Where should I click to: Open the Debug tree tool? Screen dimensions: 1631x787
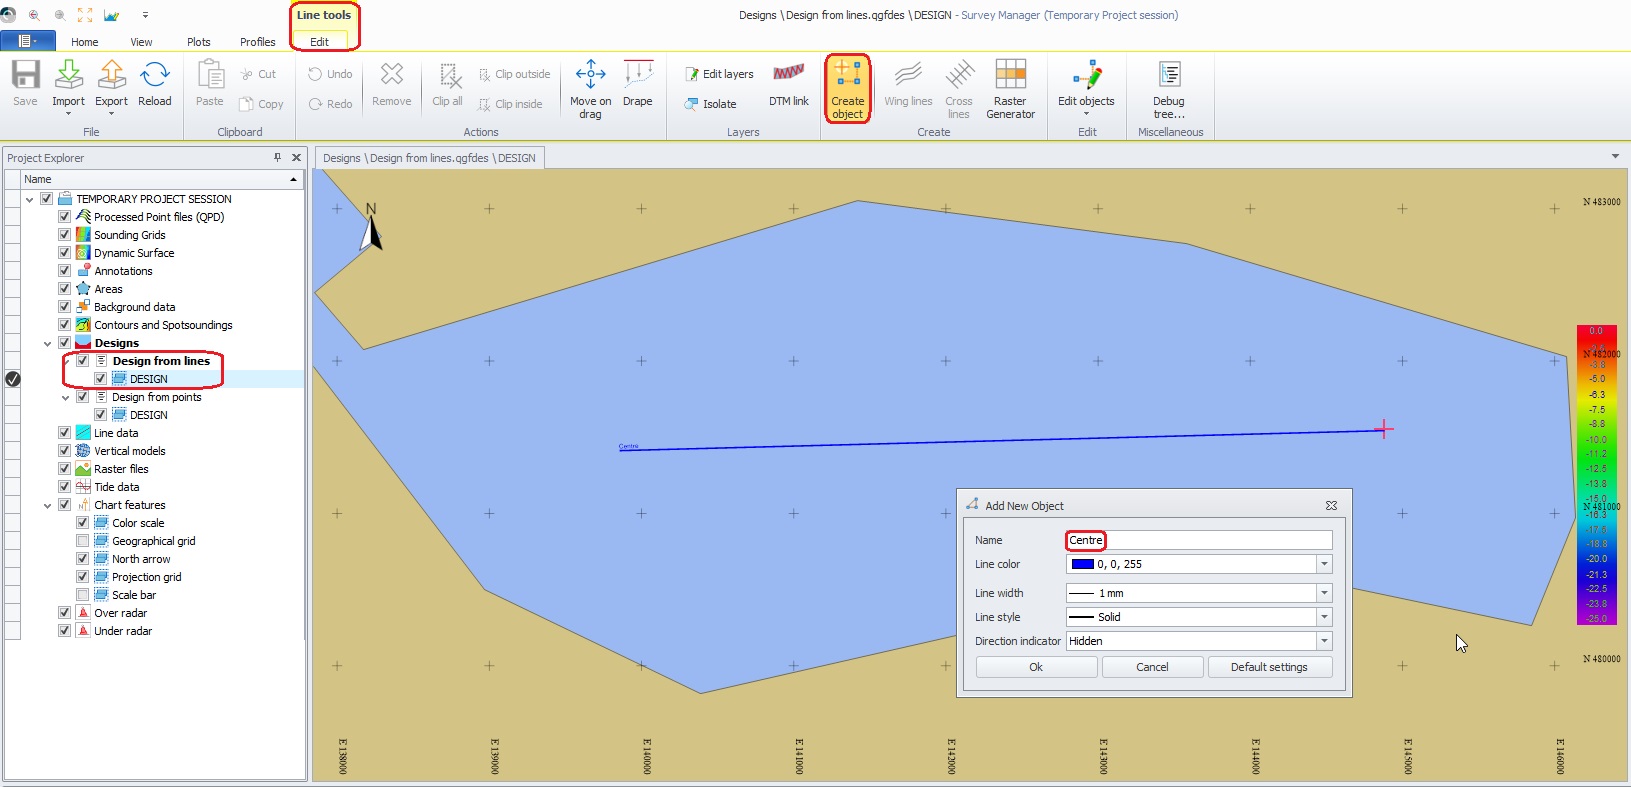pos(1168,88)
